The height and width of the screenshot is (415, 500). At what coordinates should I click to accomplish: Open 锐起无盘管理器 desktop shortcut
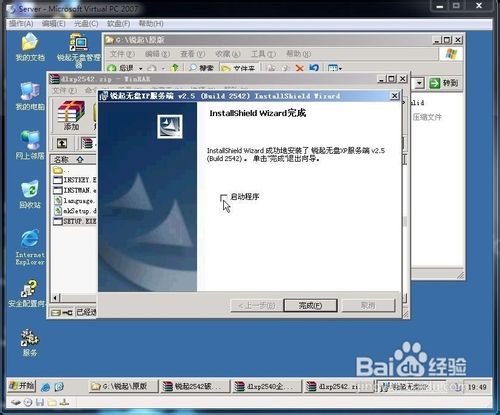pyautogui.click(x=79, y=50)
